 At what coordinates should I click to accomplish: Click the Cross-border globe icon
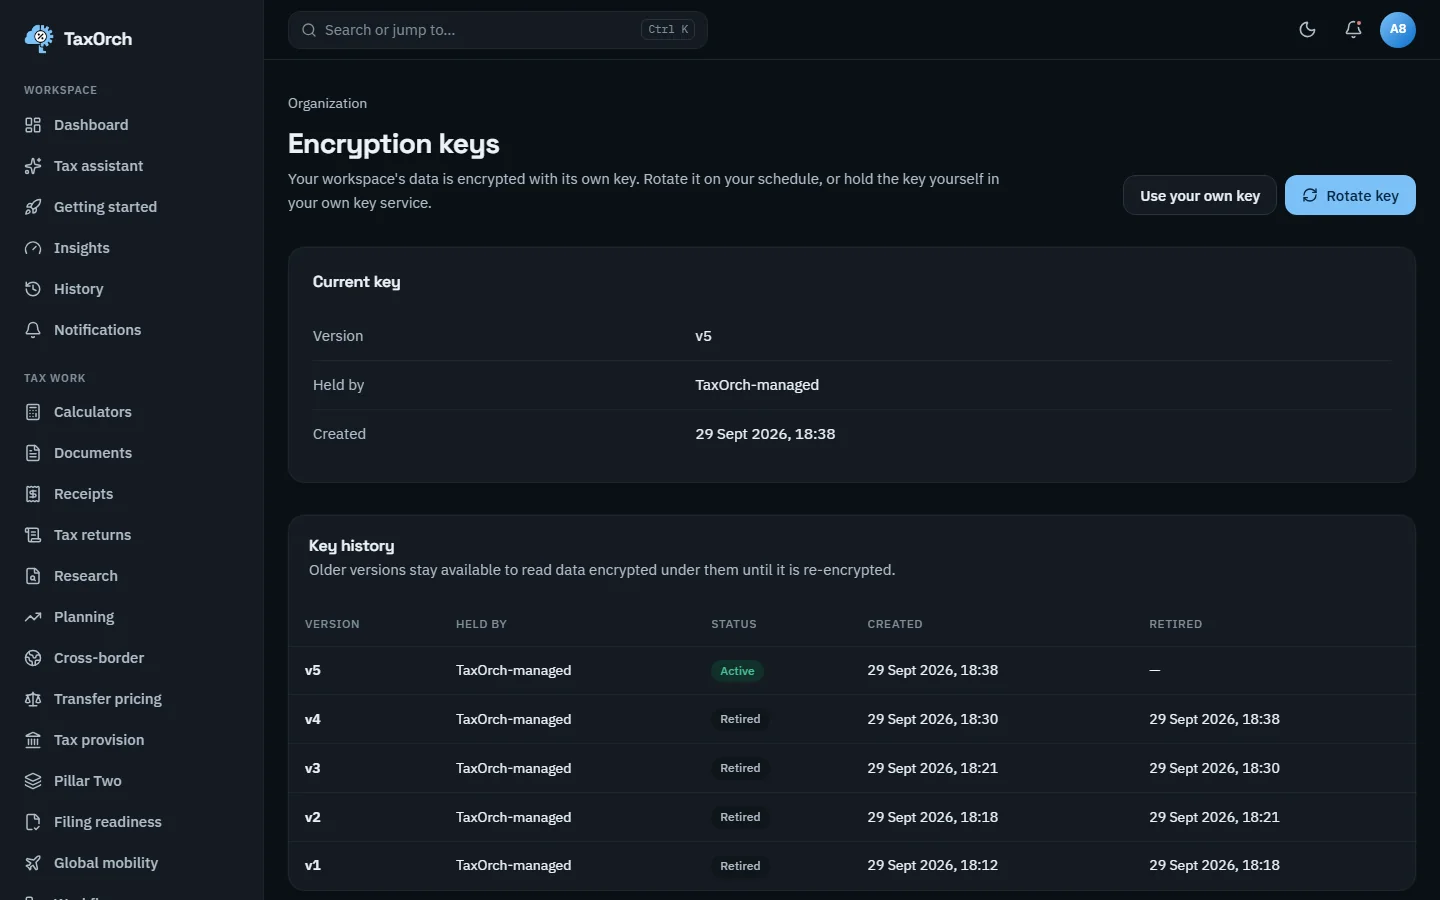pos(33,658)
